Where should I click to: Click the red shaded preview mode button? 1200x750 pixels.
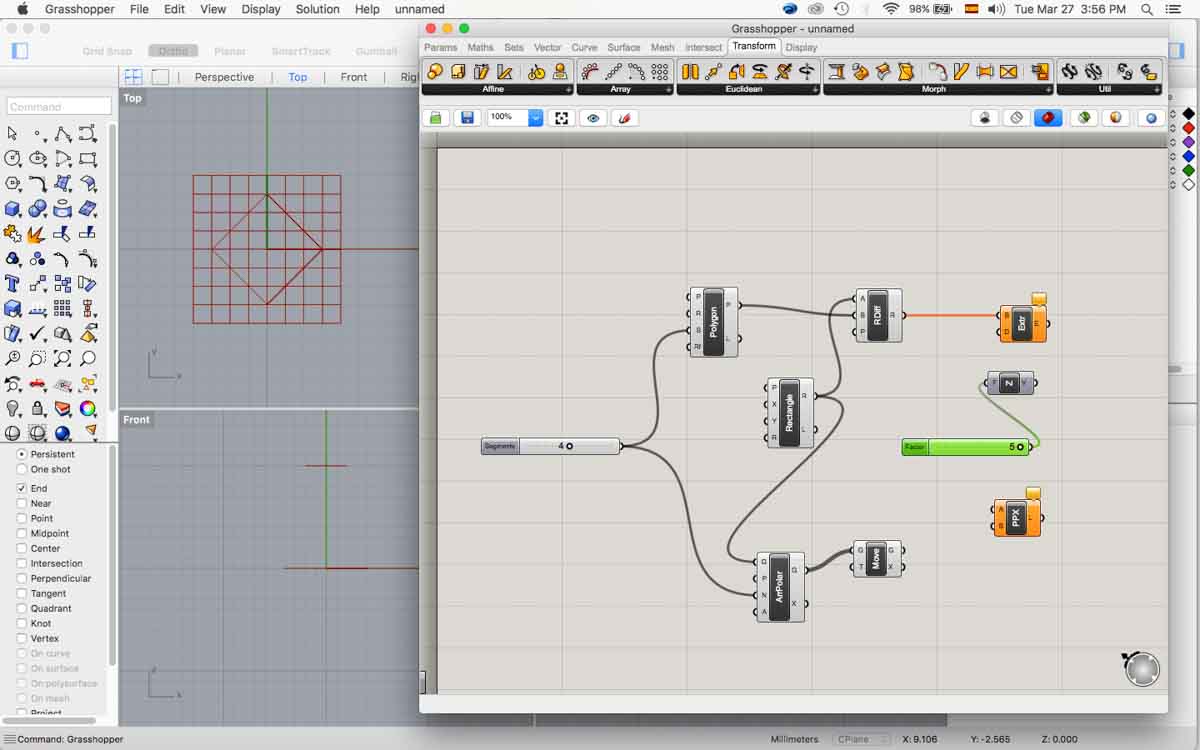tap(1047, 118)
